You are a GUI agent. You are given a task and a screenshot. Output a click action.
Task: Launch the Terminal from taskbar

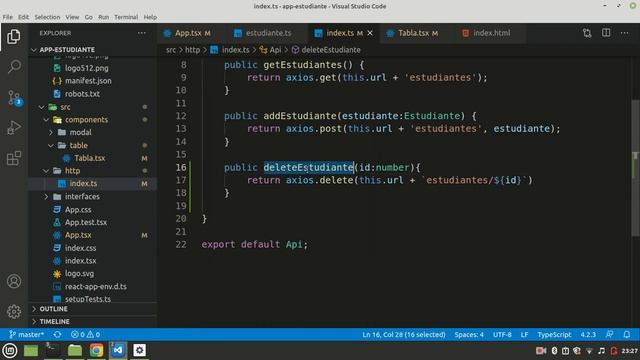pyautogui.click(x=52, y=350)
